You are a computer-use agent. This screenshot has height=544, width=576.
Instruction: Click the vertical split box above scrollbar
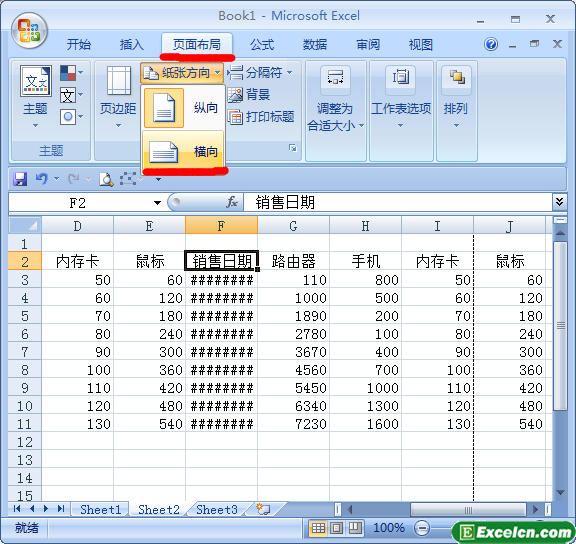tap(560, 220)
